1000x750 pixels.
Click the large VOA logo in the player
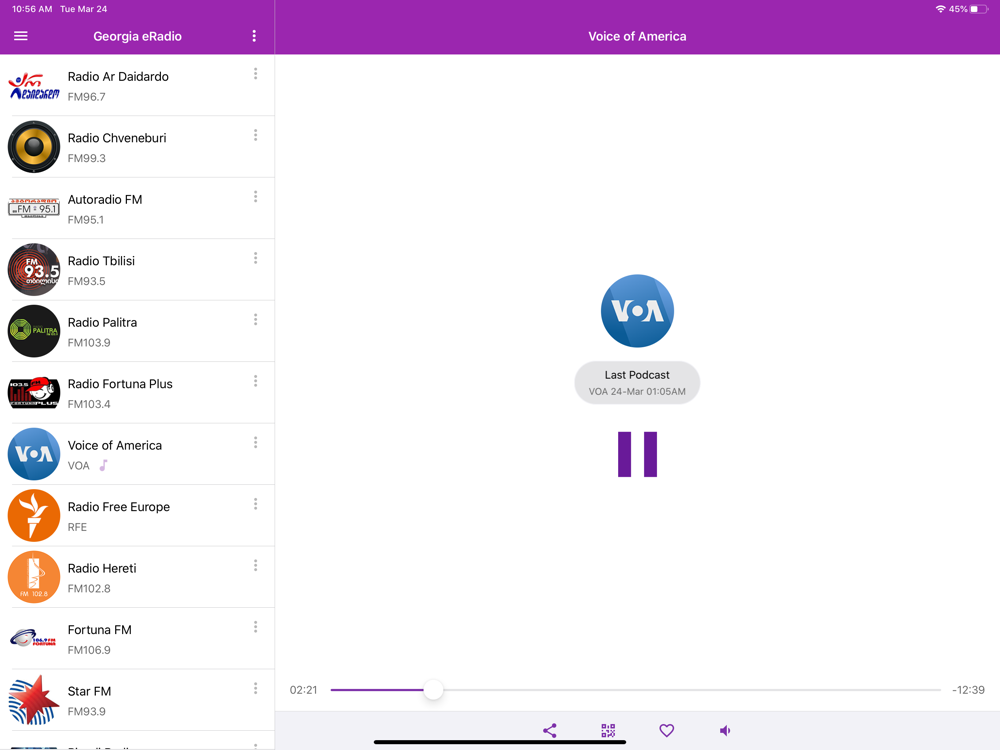pyautogui.click(x=637, y=311)
